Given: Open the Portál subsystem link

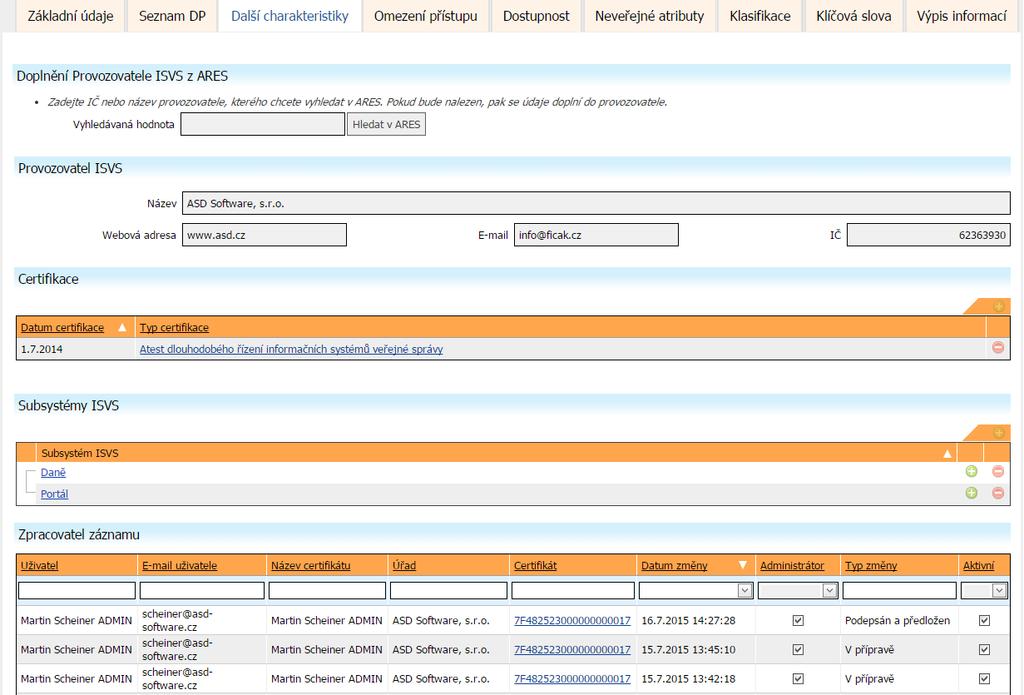Looking at the screenshot, I should click(x=54, y=494).
